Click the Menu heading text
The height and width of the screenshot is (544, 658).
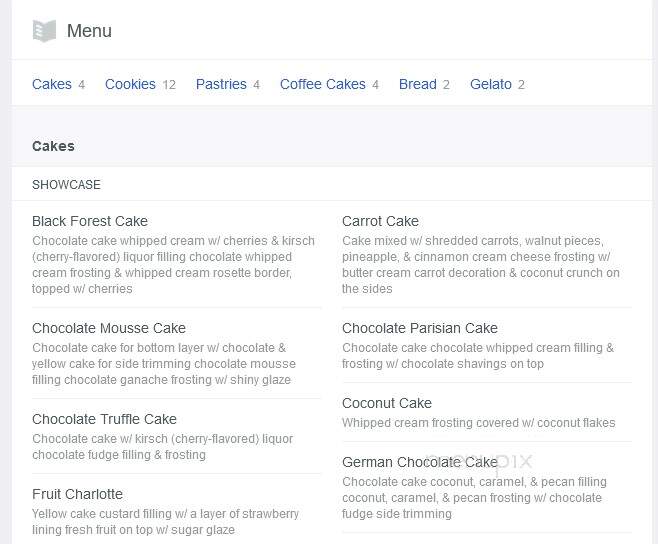click(89, 31)
